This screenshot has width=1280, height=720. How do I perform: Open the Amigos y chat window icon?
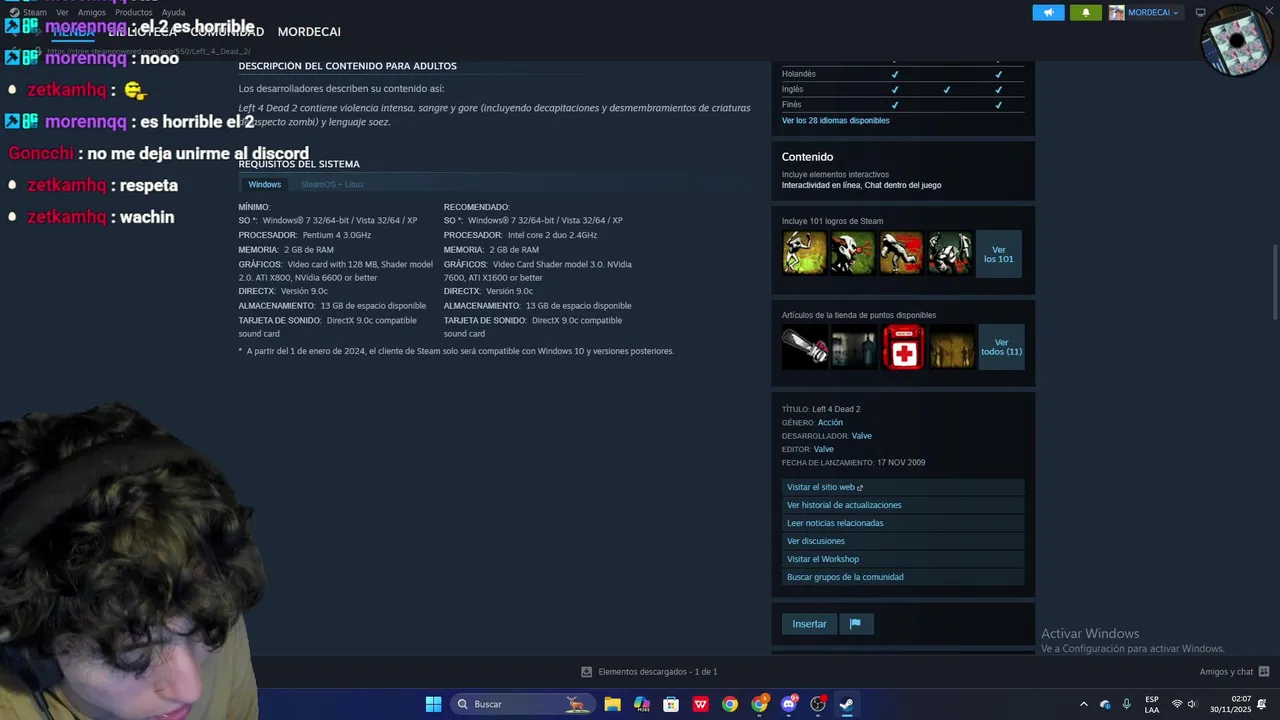click(1264, 672)
